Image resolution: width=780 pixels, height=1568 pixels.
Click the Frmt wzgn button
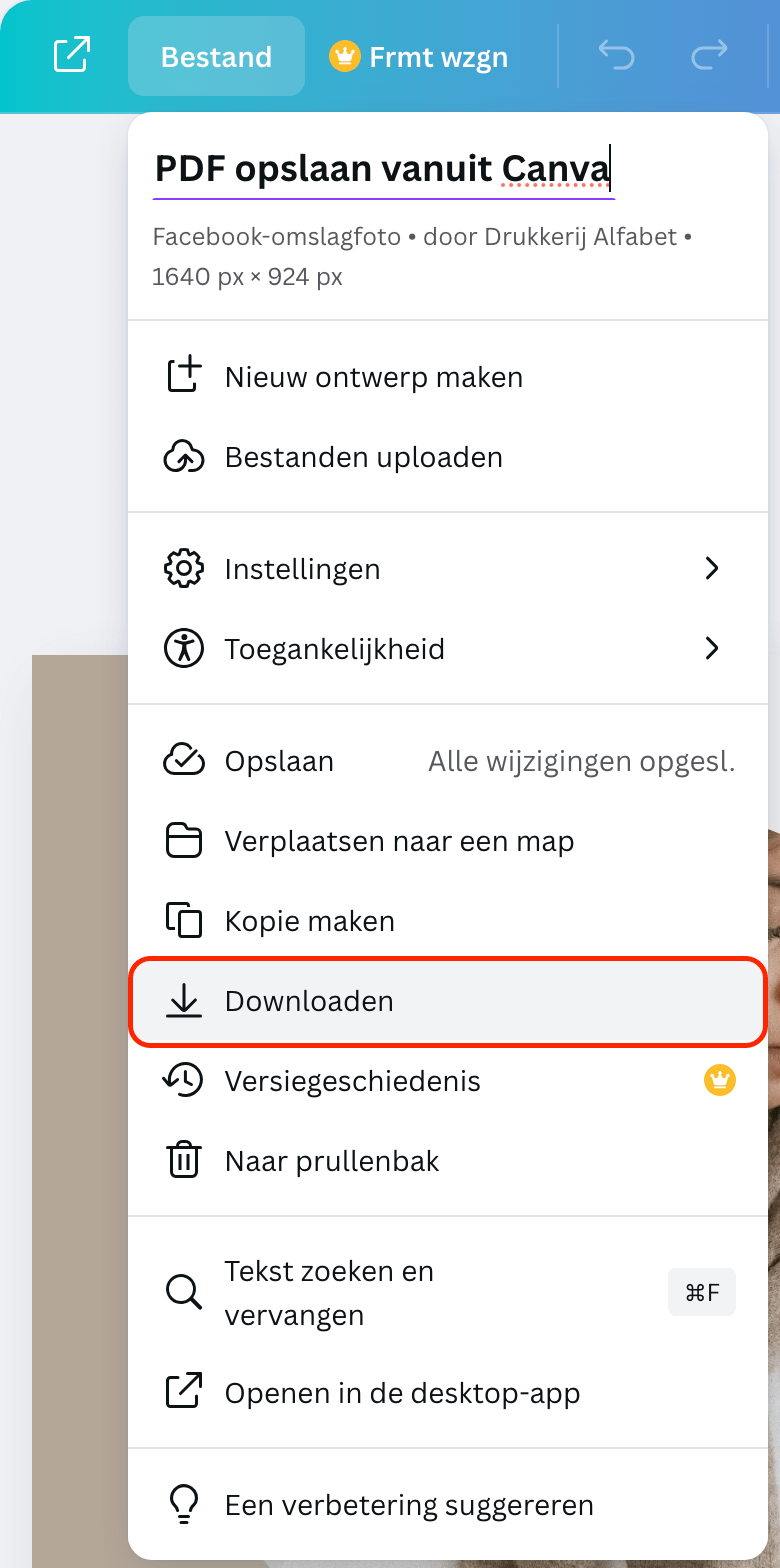(419, 57)
